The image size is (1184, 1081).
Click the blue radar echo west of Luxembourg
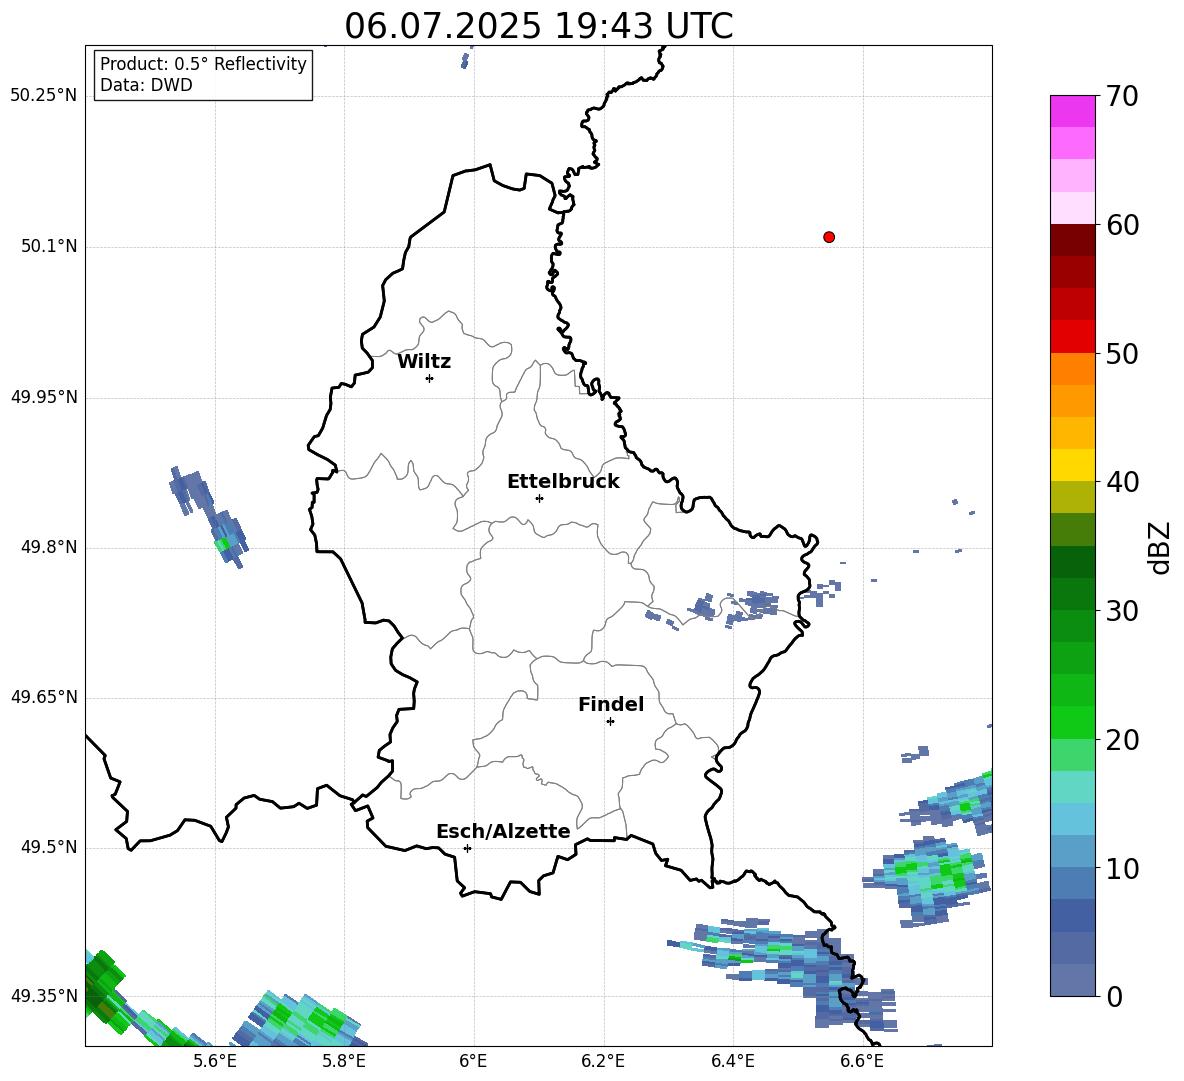coord(208,516)
